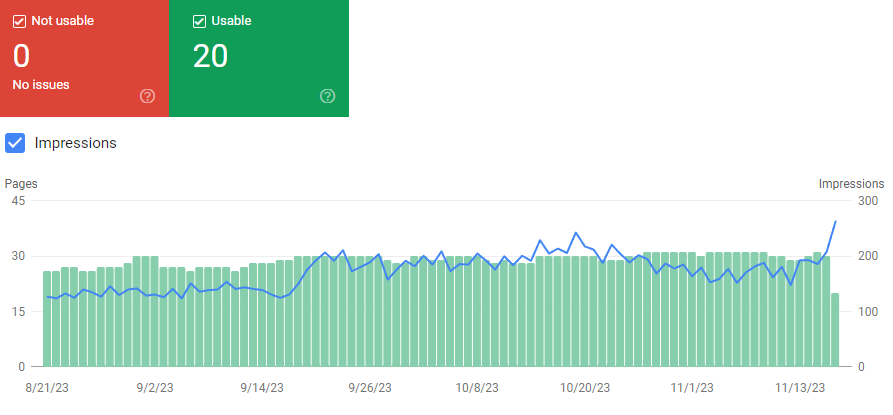Click the 8/21/23 date label
This screenshot has width=893, height=415.
coord(46,388)
